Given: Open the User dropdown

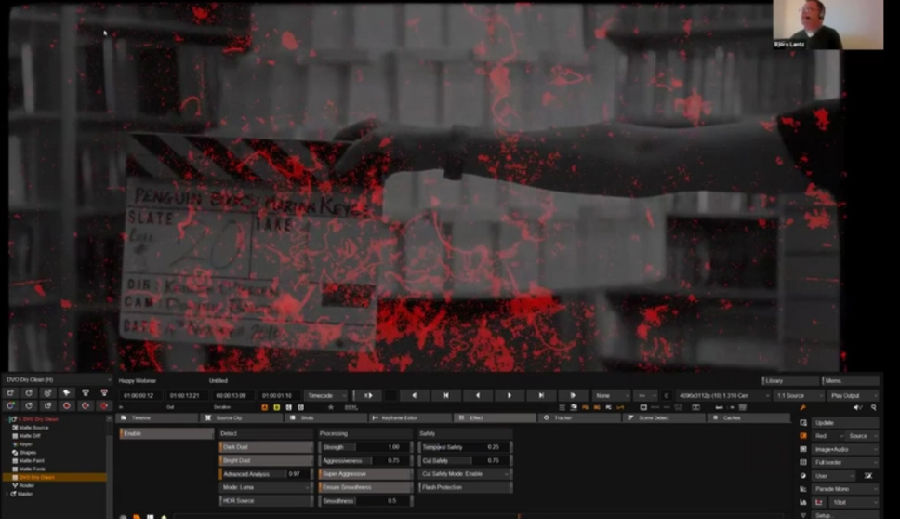Looking at the screenshot, I should point(834,476).
